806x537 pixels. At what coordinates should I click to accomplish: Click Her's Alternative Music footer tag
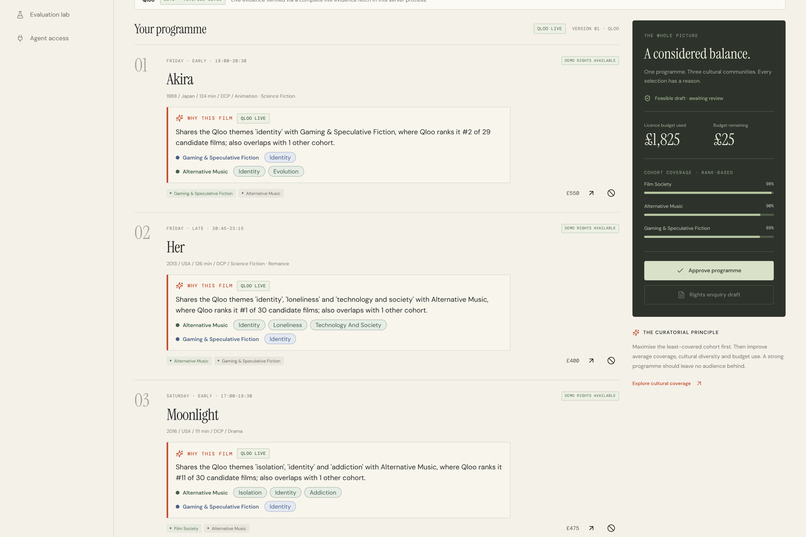click(189, 361)
